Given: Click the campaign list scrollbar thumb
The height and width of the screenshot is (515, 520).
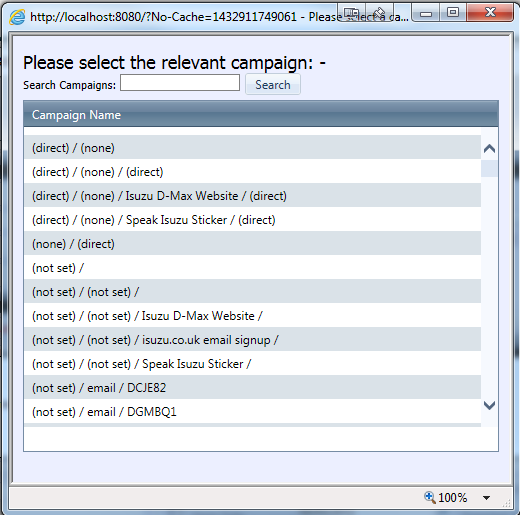Looking at the screenshot, I should [489, 168].
